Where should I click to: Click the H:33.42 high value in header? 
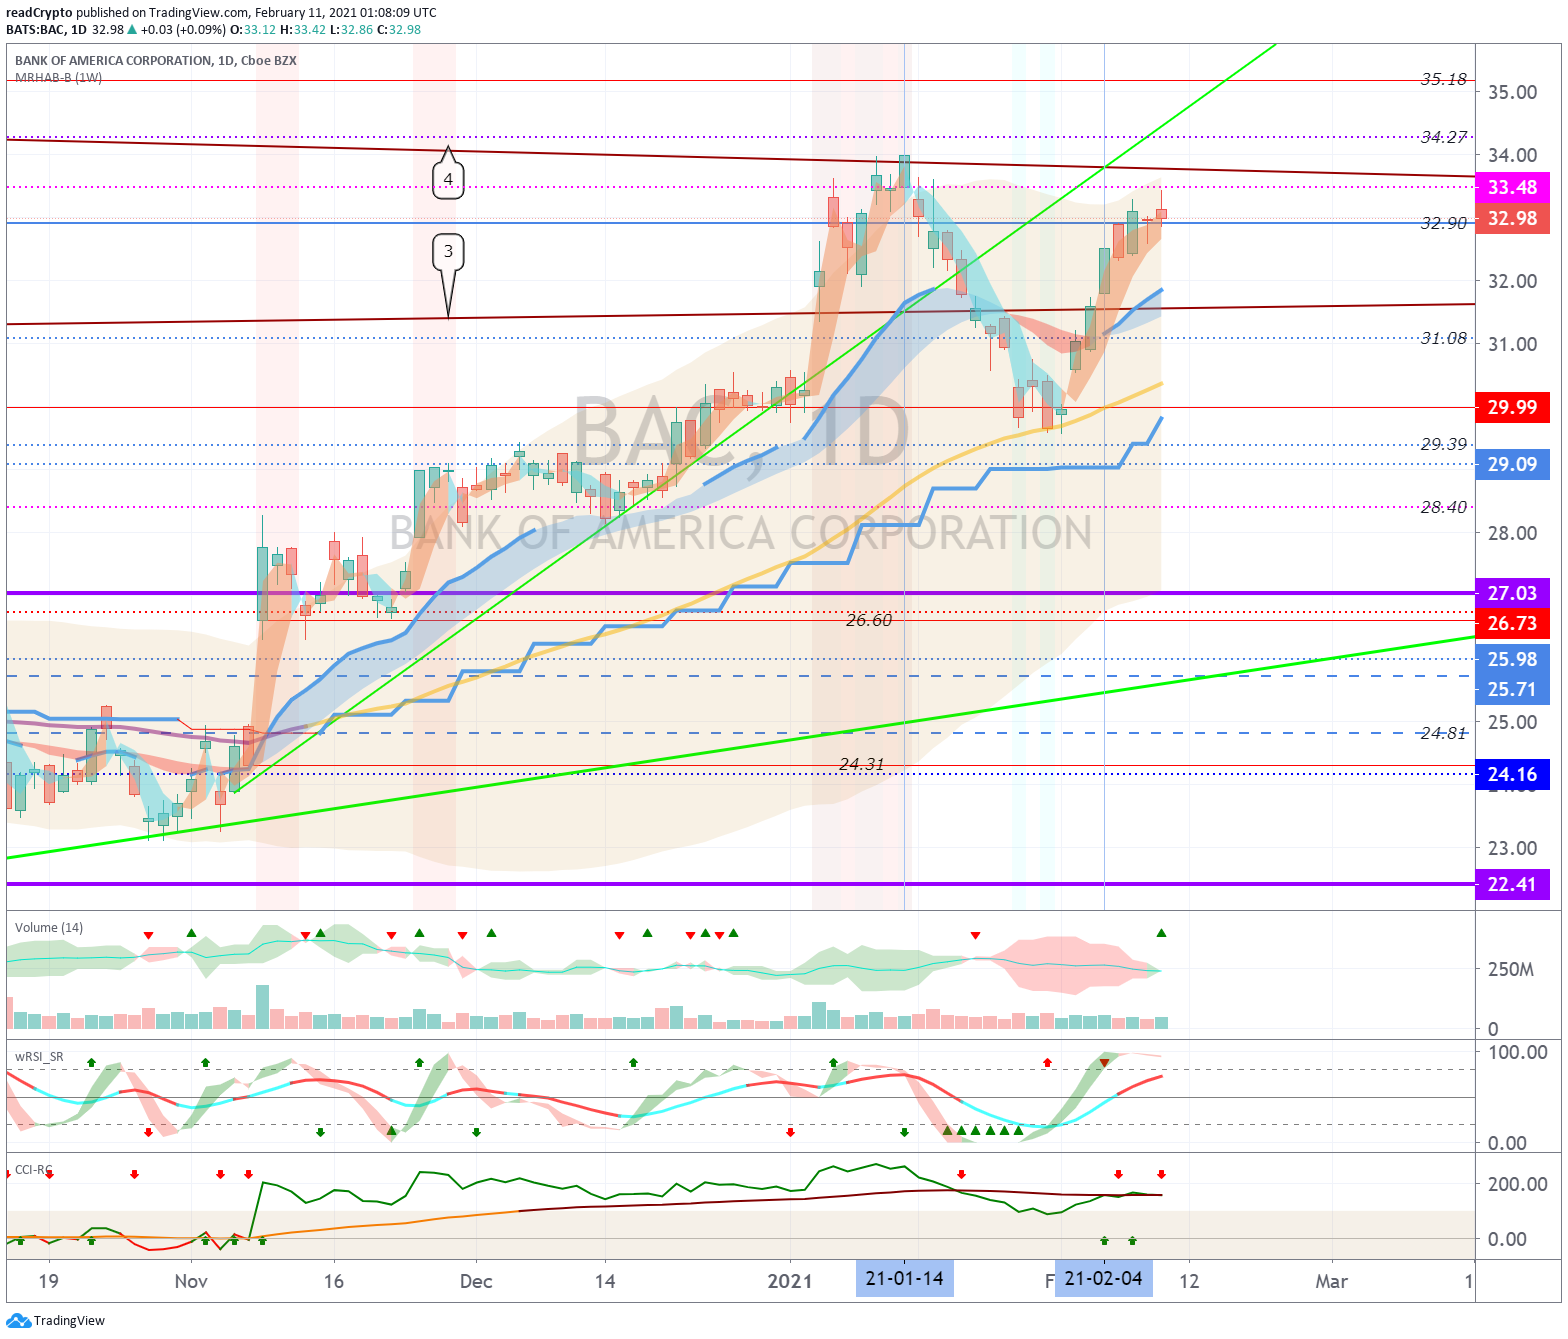point(303,30)
